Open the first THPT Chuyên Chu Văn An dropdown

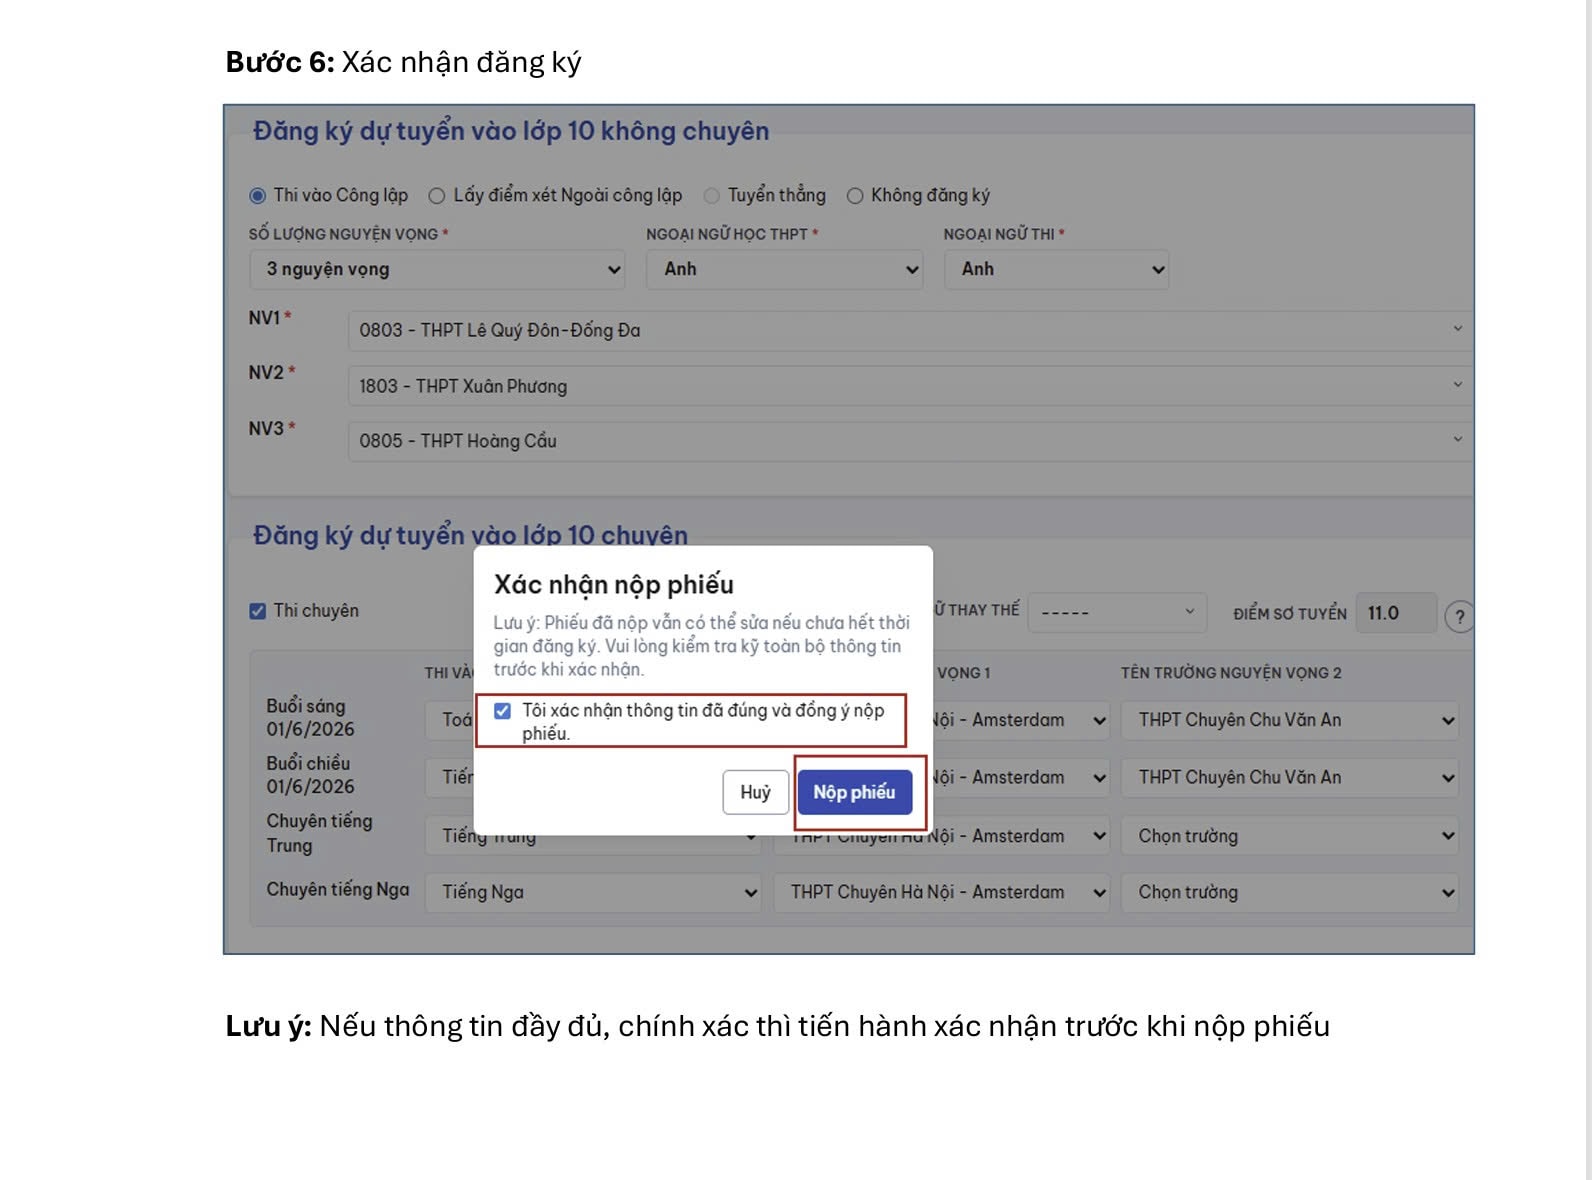pos(1289,720)
